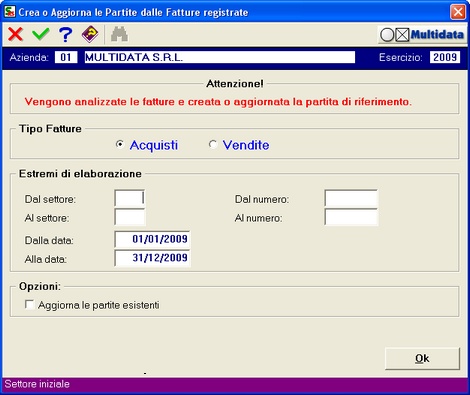Click the Azienda code field 01
Viewport: 470px width, 395px height.
point(66,57)
